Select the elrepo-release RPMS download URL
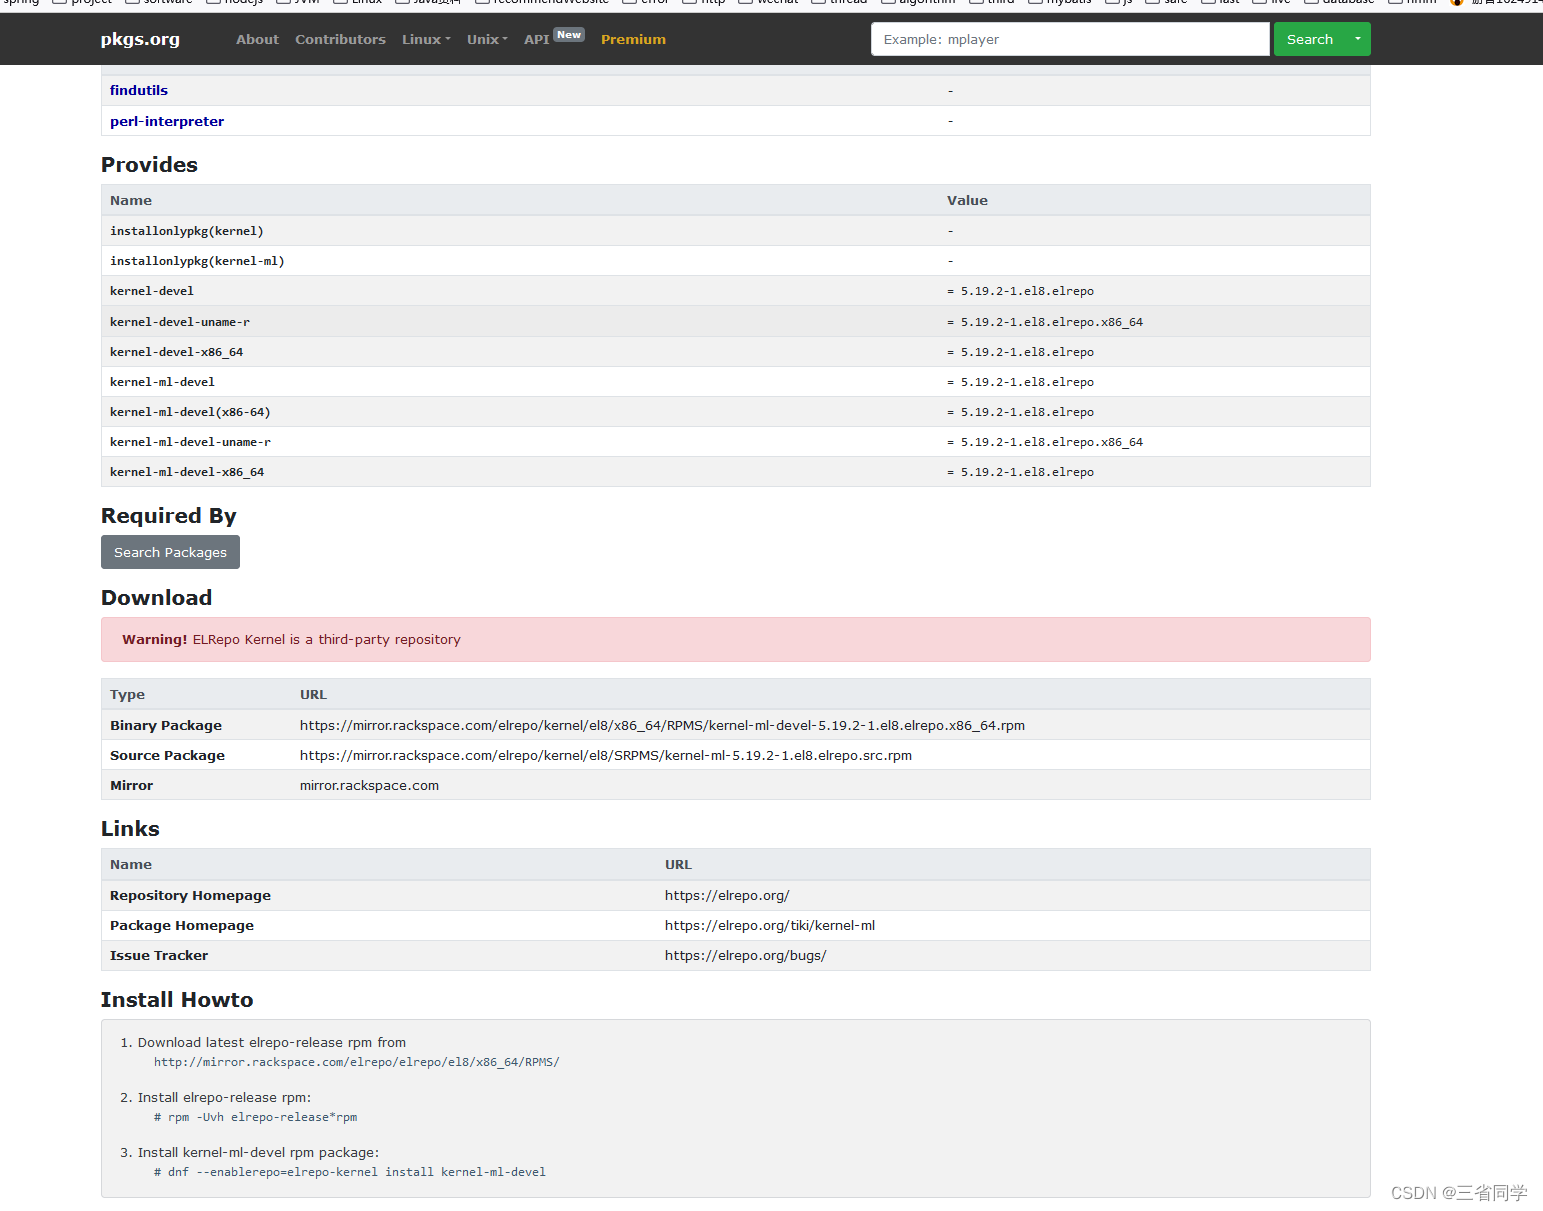1543x1211 pixels. click(356, 1062)
